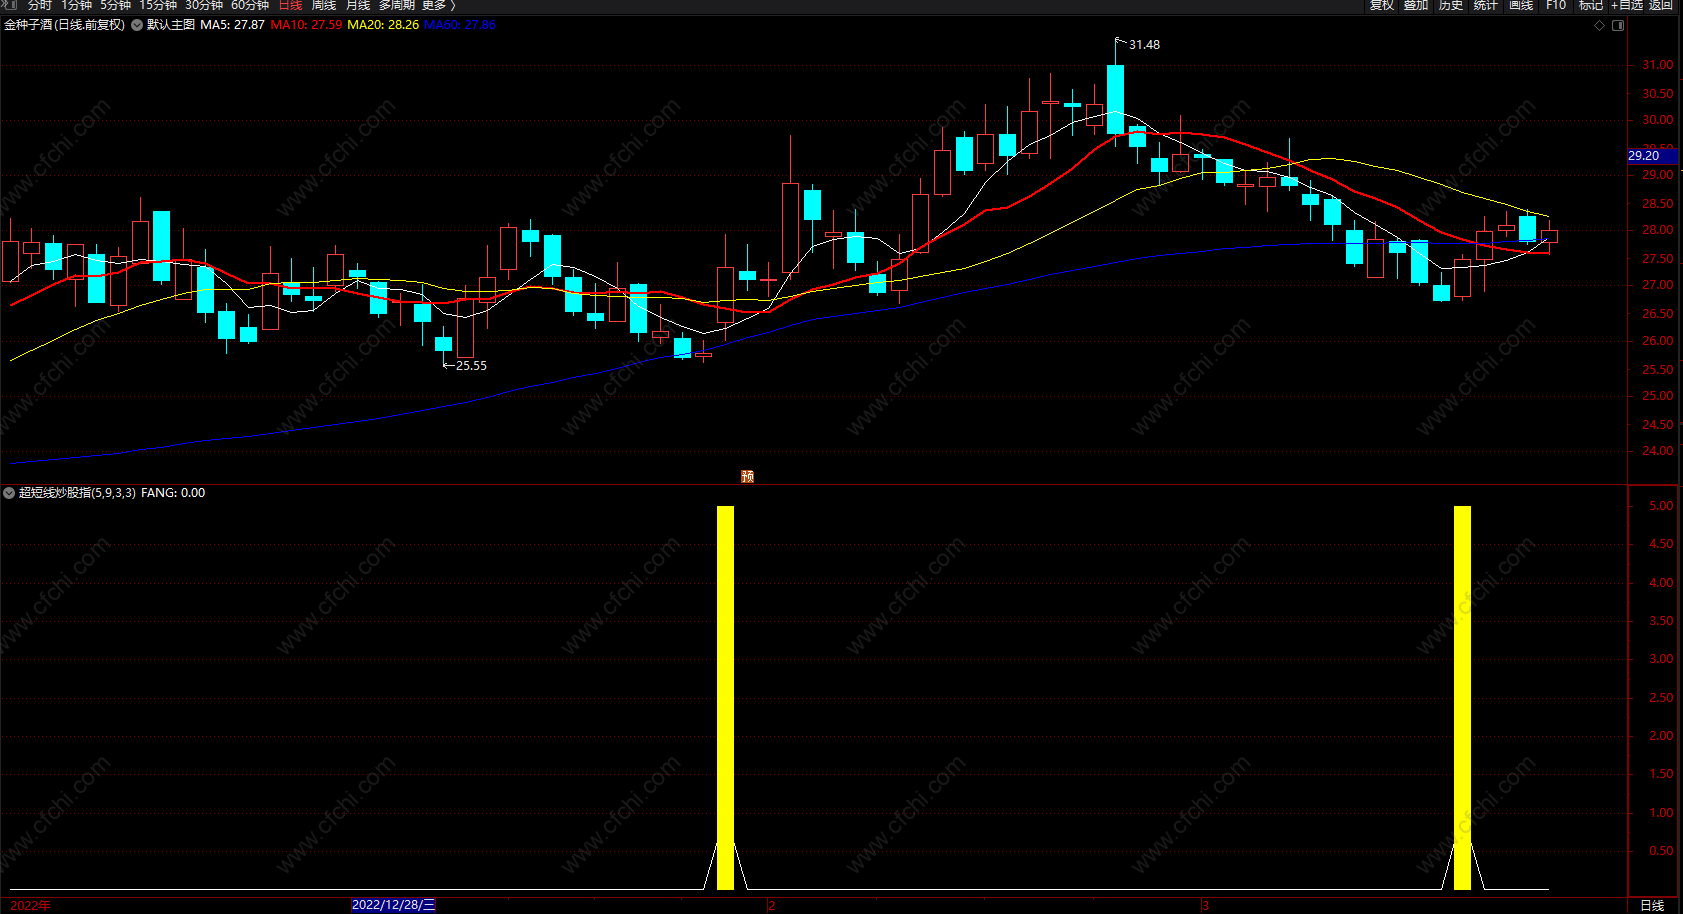This screenshot has width=1683, height=914.
Task: Toggle the side panel layout icon
Action: click(x=1618, y=25)
